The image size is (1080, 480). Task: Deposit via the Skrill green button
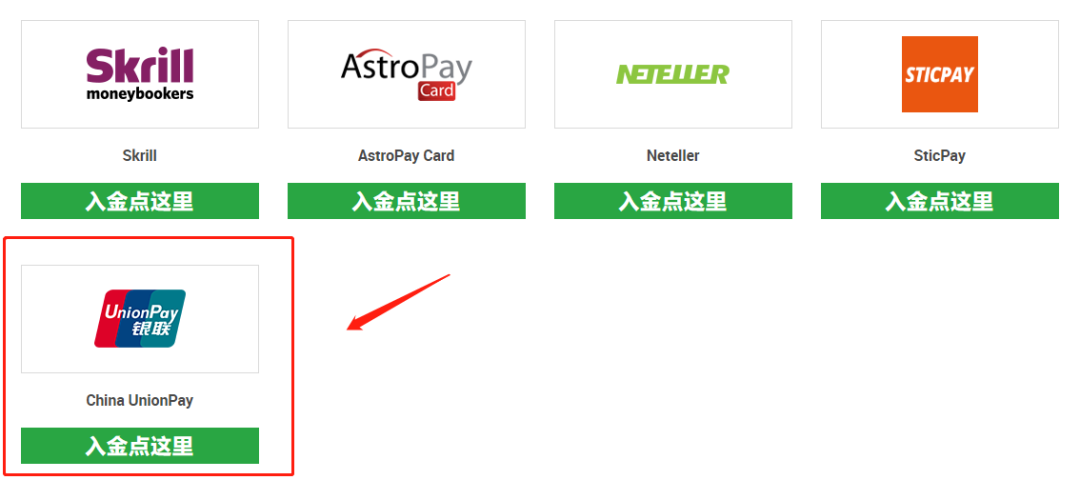pos(140,201)
